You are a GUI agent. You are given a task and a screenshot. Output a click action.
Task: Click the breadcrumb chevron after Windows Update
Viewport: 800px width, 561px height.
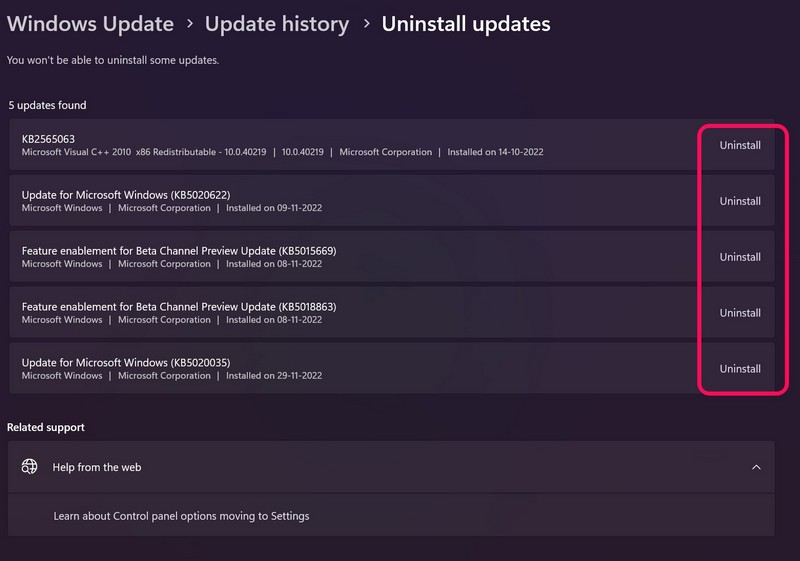pyautogui.click(x=189, y=24)
